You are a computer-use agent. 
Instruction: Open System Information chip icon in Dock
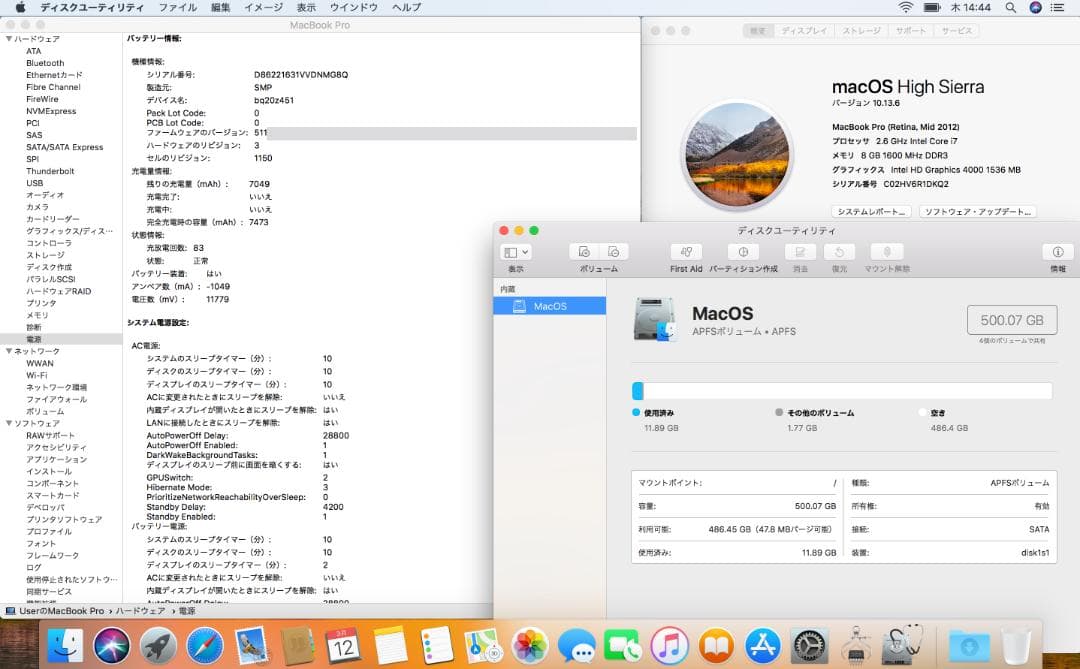click(856, 646)
